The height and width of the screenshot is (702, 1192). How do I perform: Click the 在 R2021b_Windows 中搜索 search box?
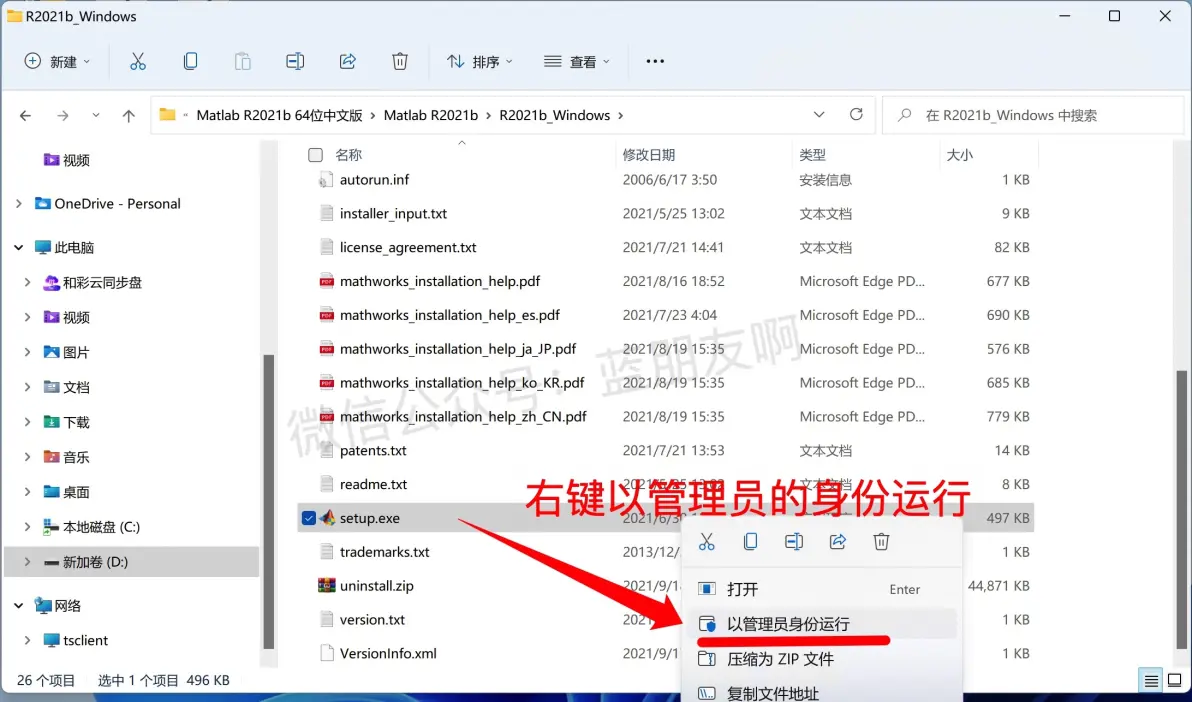[1033, 116]
